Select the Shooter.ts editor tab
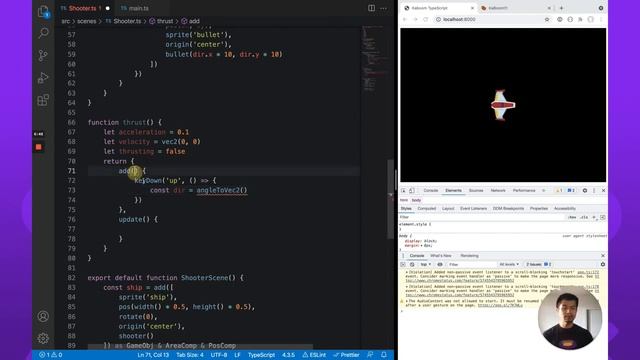Image resolution: width=640 pixels, height=360 pixels. click(84, 8)
